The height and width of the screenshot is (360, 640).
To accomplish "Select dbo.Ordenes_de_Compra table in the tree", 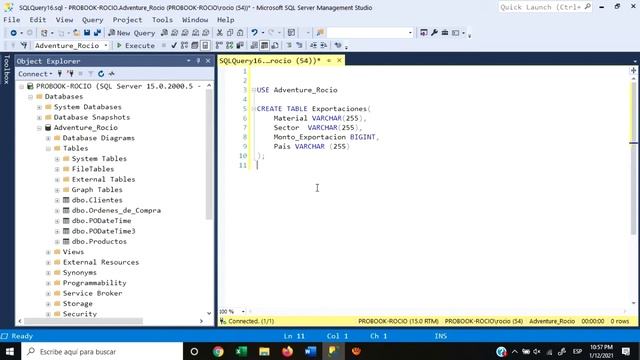I will coord(116,211).
